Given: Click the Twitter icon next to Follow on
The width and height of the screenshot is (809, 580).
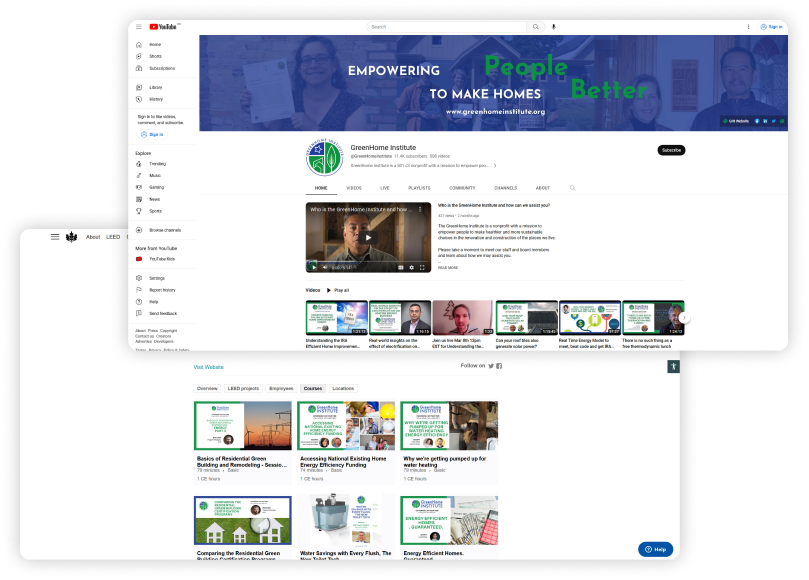Looking at the screenshot, I should click(491, 366).
